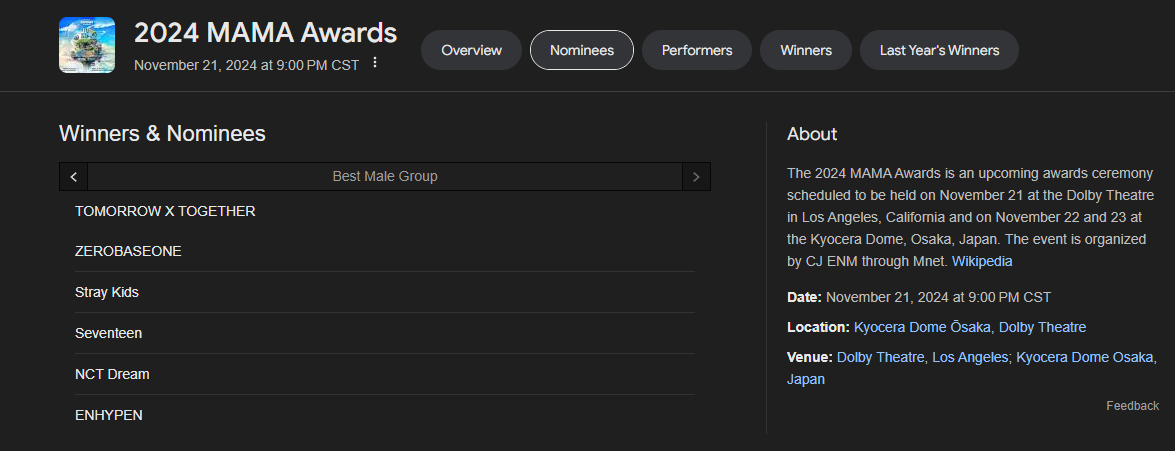1175x451 pixels.
Task: Open Dolby Theatre, Los Angeles venue link
Action: click(922, 357)
